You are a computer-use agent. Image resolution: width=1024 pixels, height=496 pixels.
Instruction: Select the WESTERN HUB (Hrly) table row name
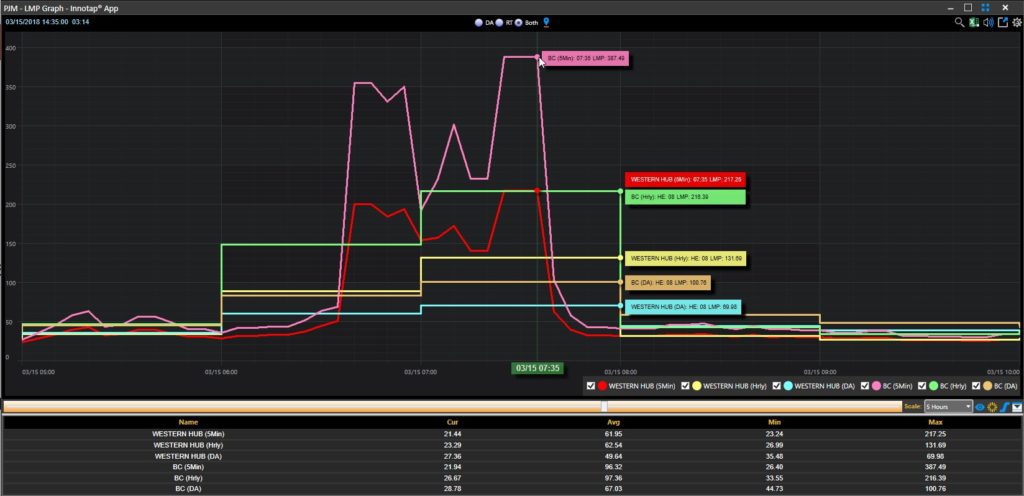188,445
